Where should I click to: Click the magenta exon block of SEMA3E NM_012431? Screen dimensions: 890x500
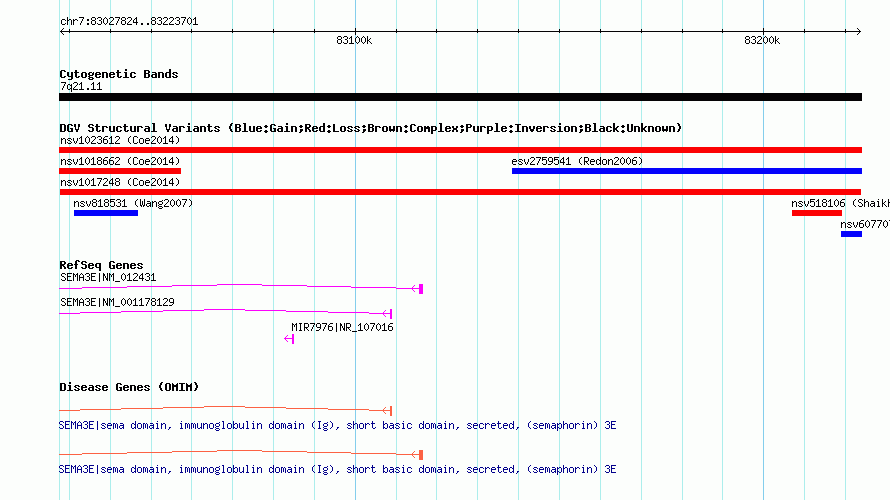point(421,289)
